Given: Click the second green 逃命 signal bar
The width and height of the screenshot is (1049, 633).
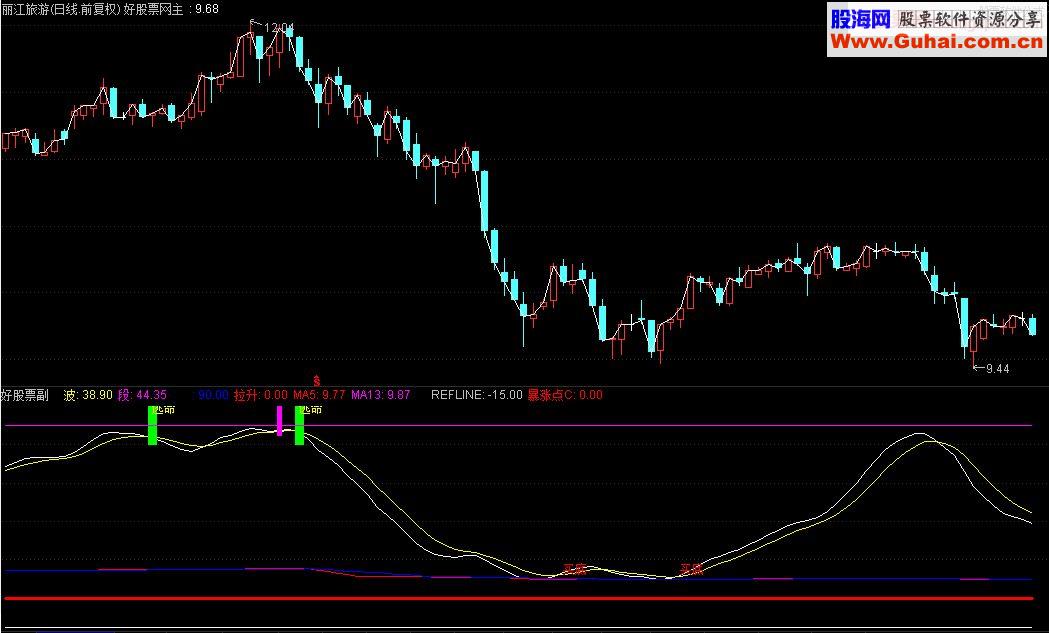Looking at the screenshot, I should click(299, 425).
